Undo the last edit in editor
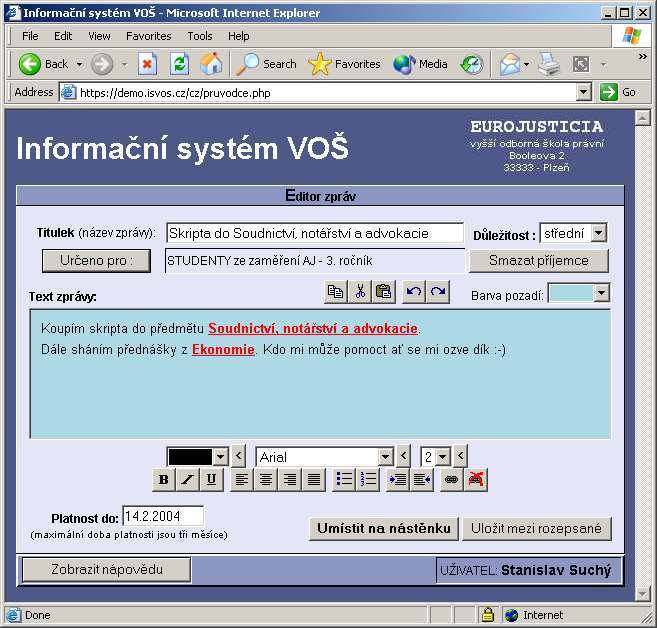 (414, 291)
